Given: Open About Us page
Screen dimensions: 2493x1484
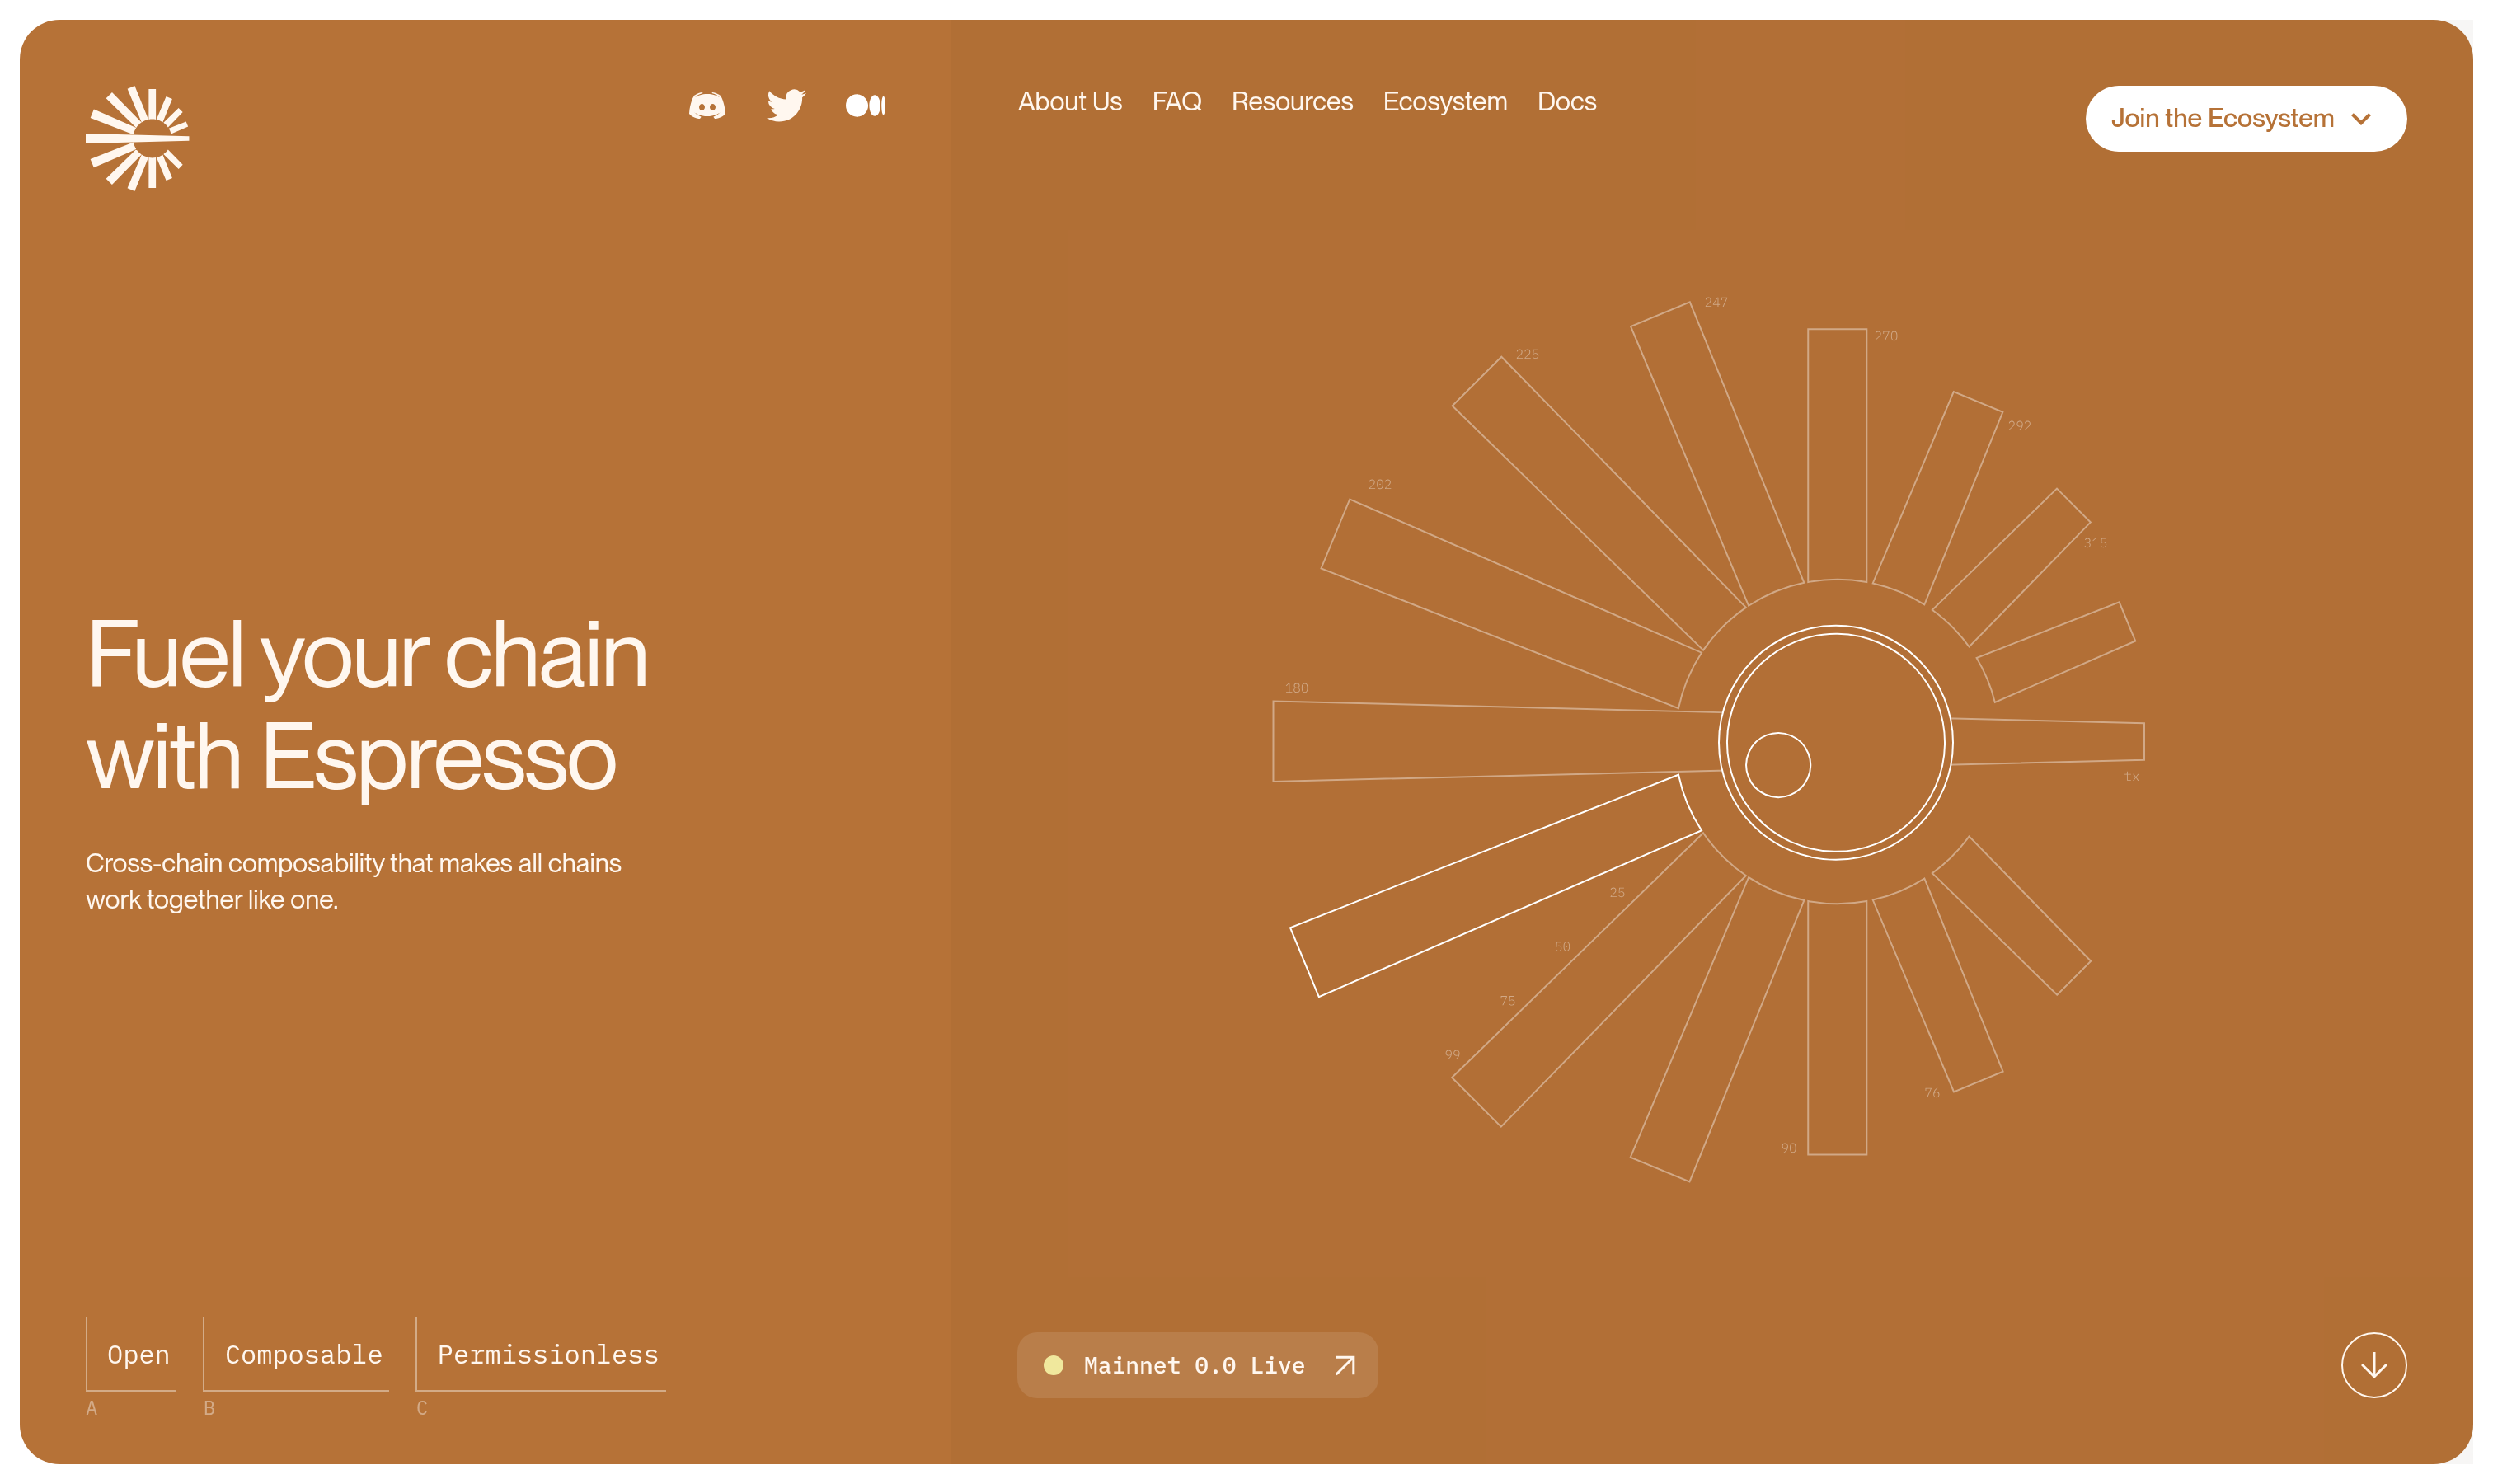Looking at the screenshot, I should pyautogui.click(x=1069, y=102).
